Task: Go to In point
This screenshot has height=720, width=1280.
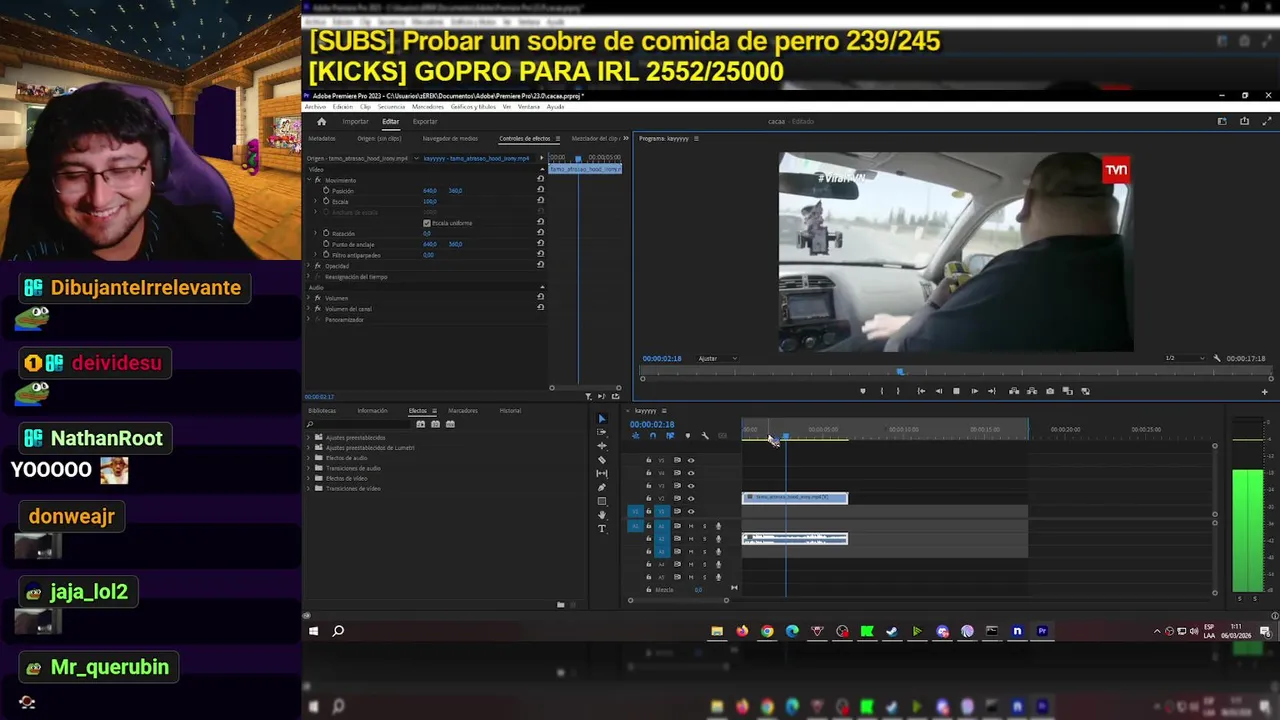Action: pos(921,391)
